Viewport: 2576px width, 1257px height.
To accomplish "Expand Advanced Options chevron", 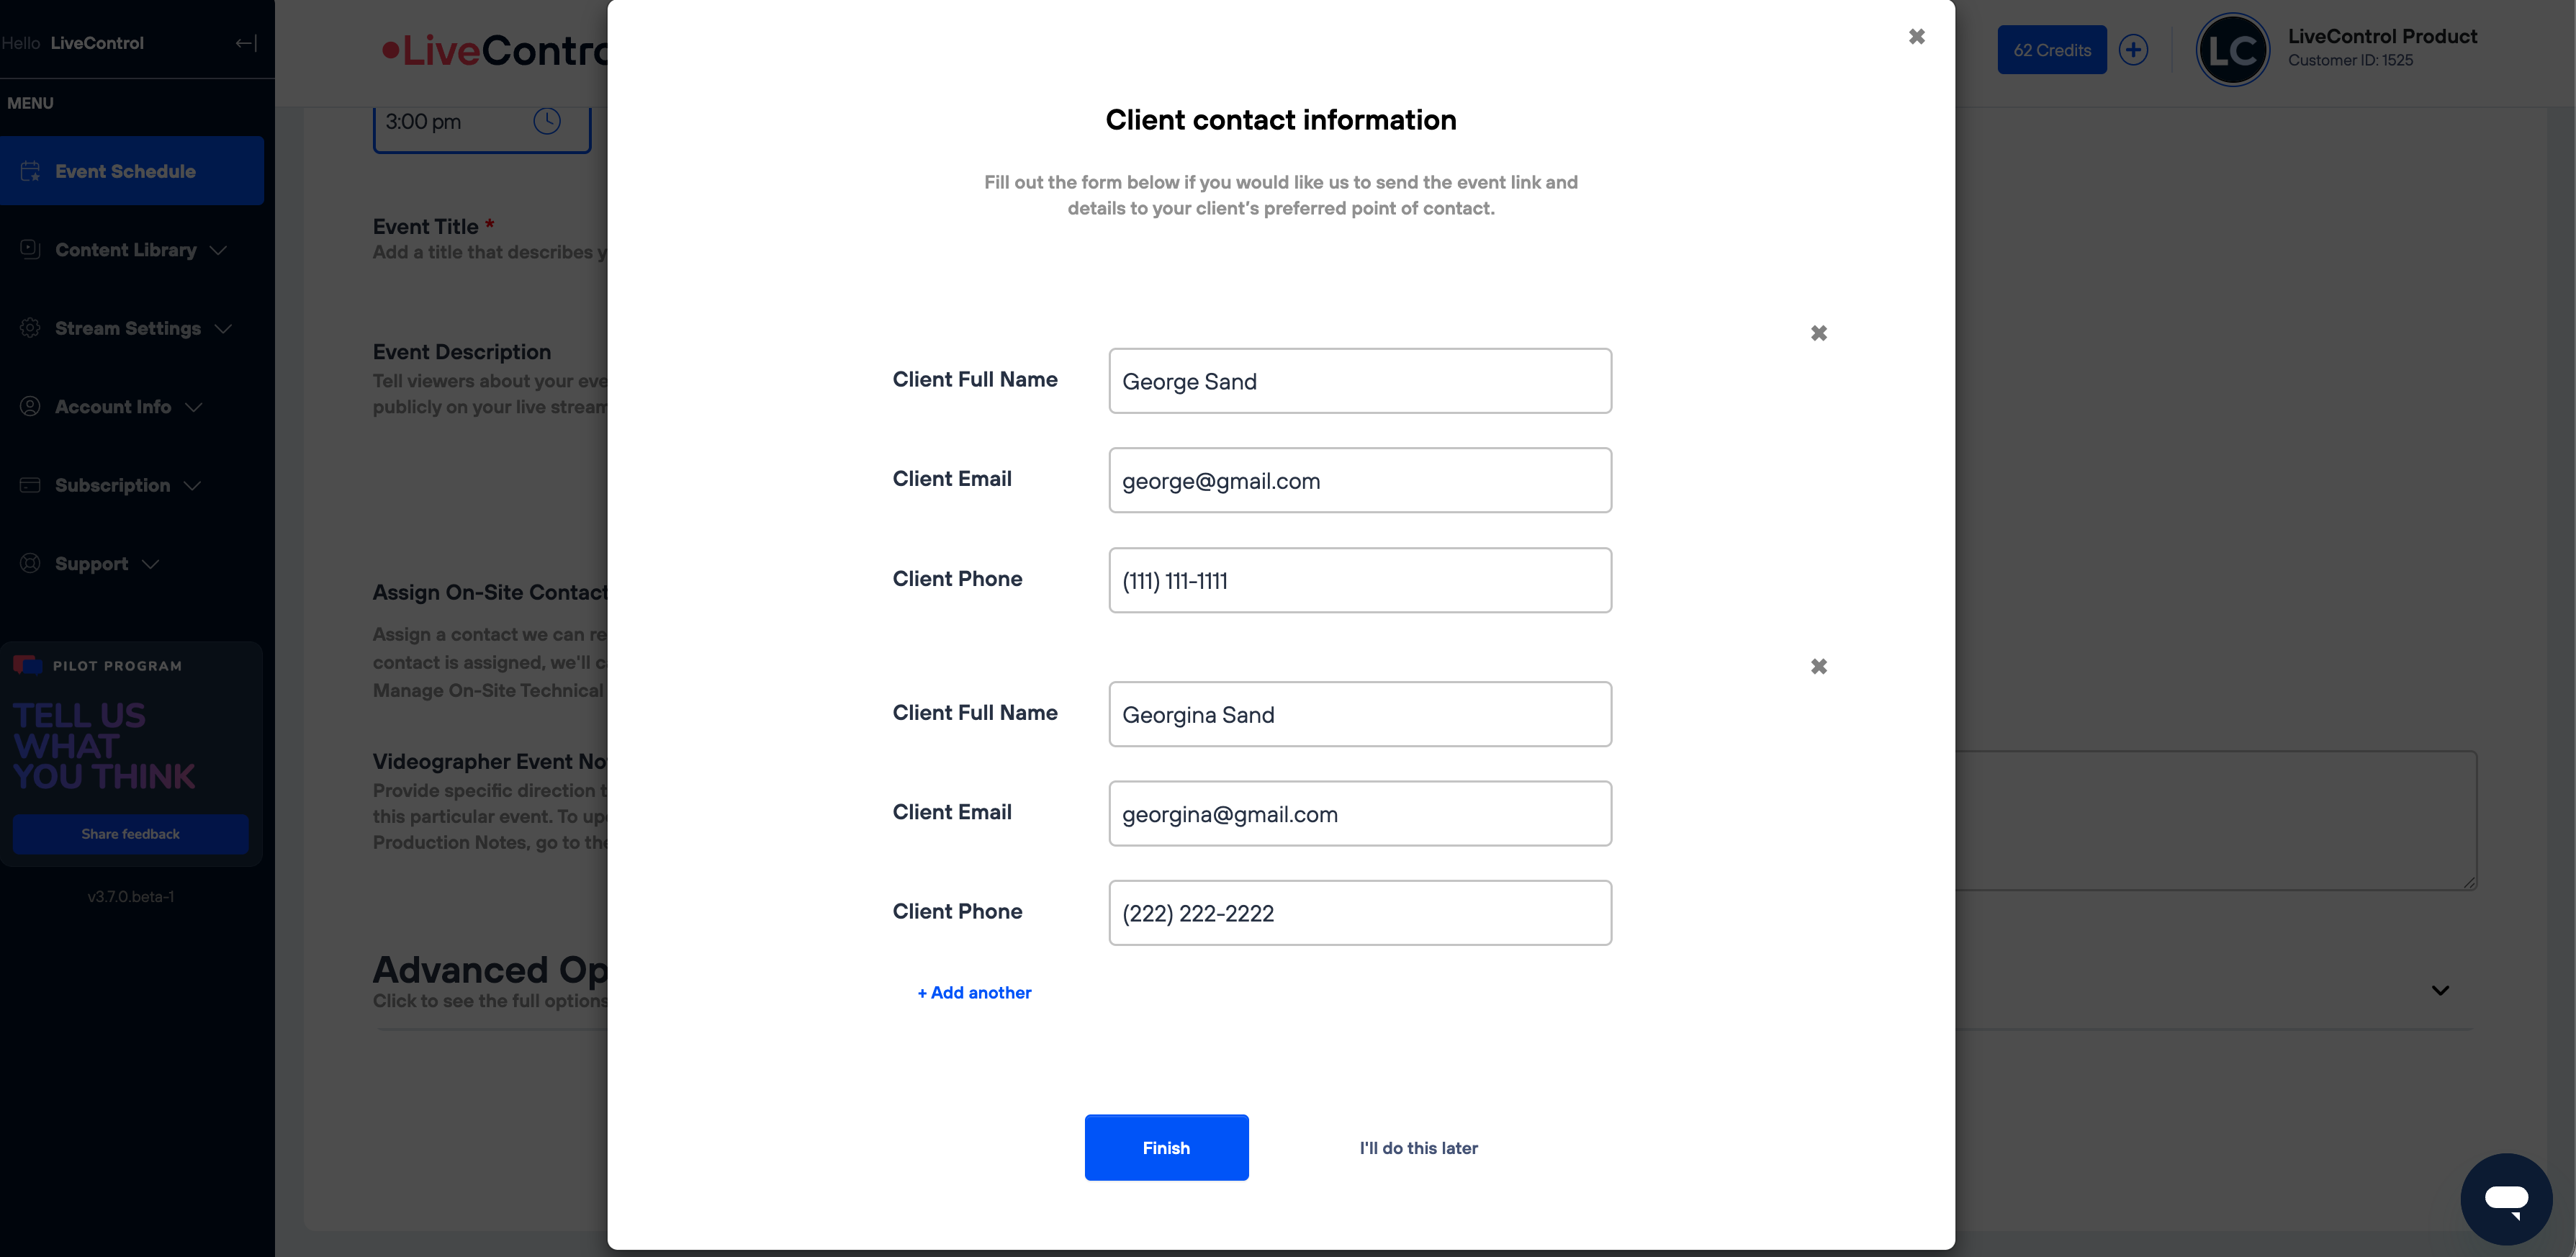I will (2440, 990).
